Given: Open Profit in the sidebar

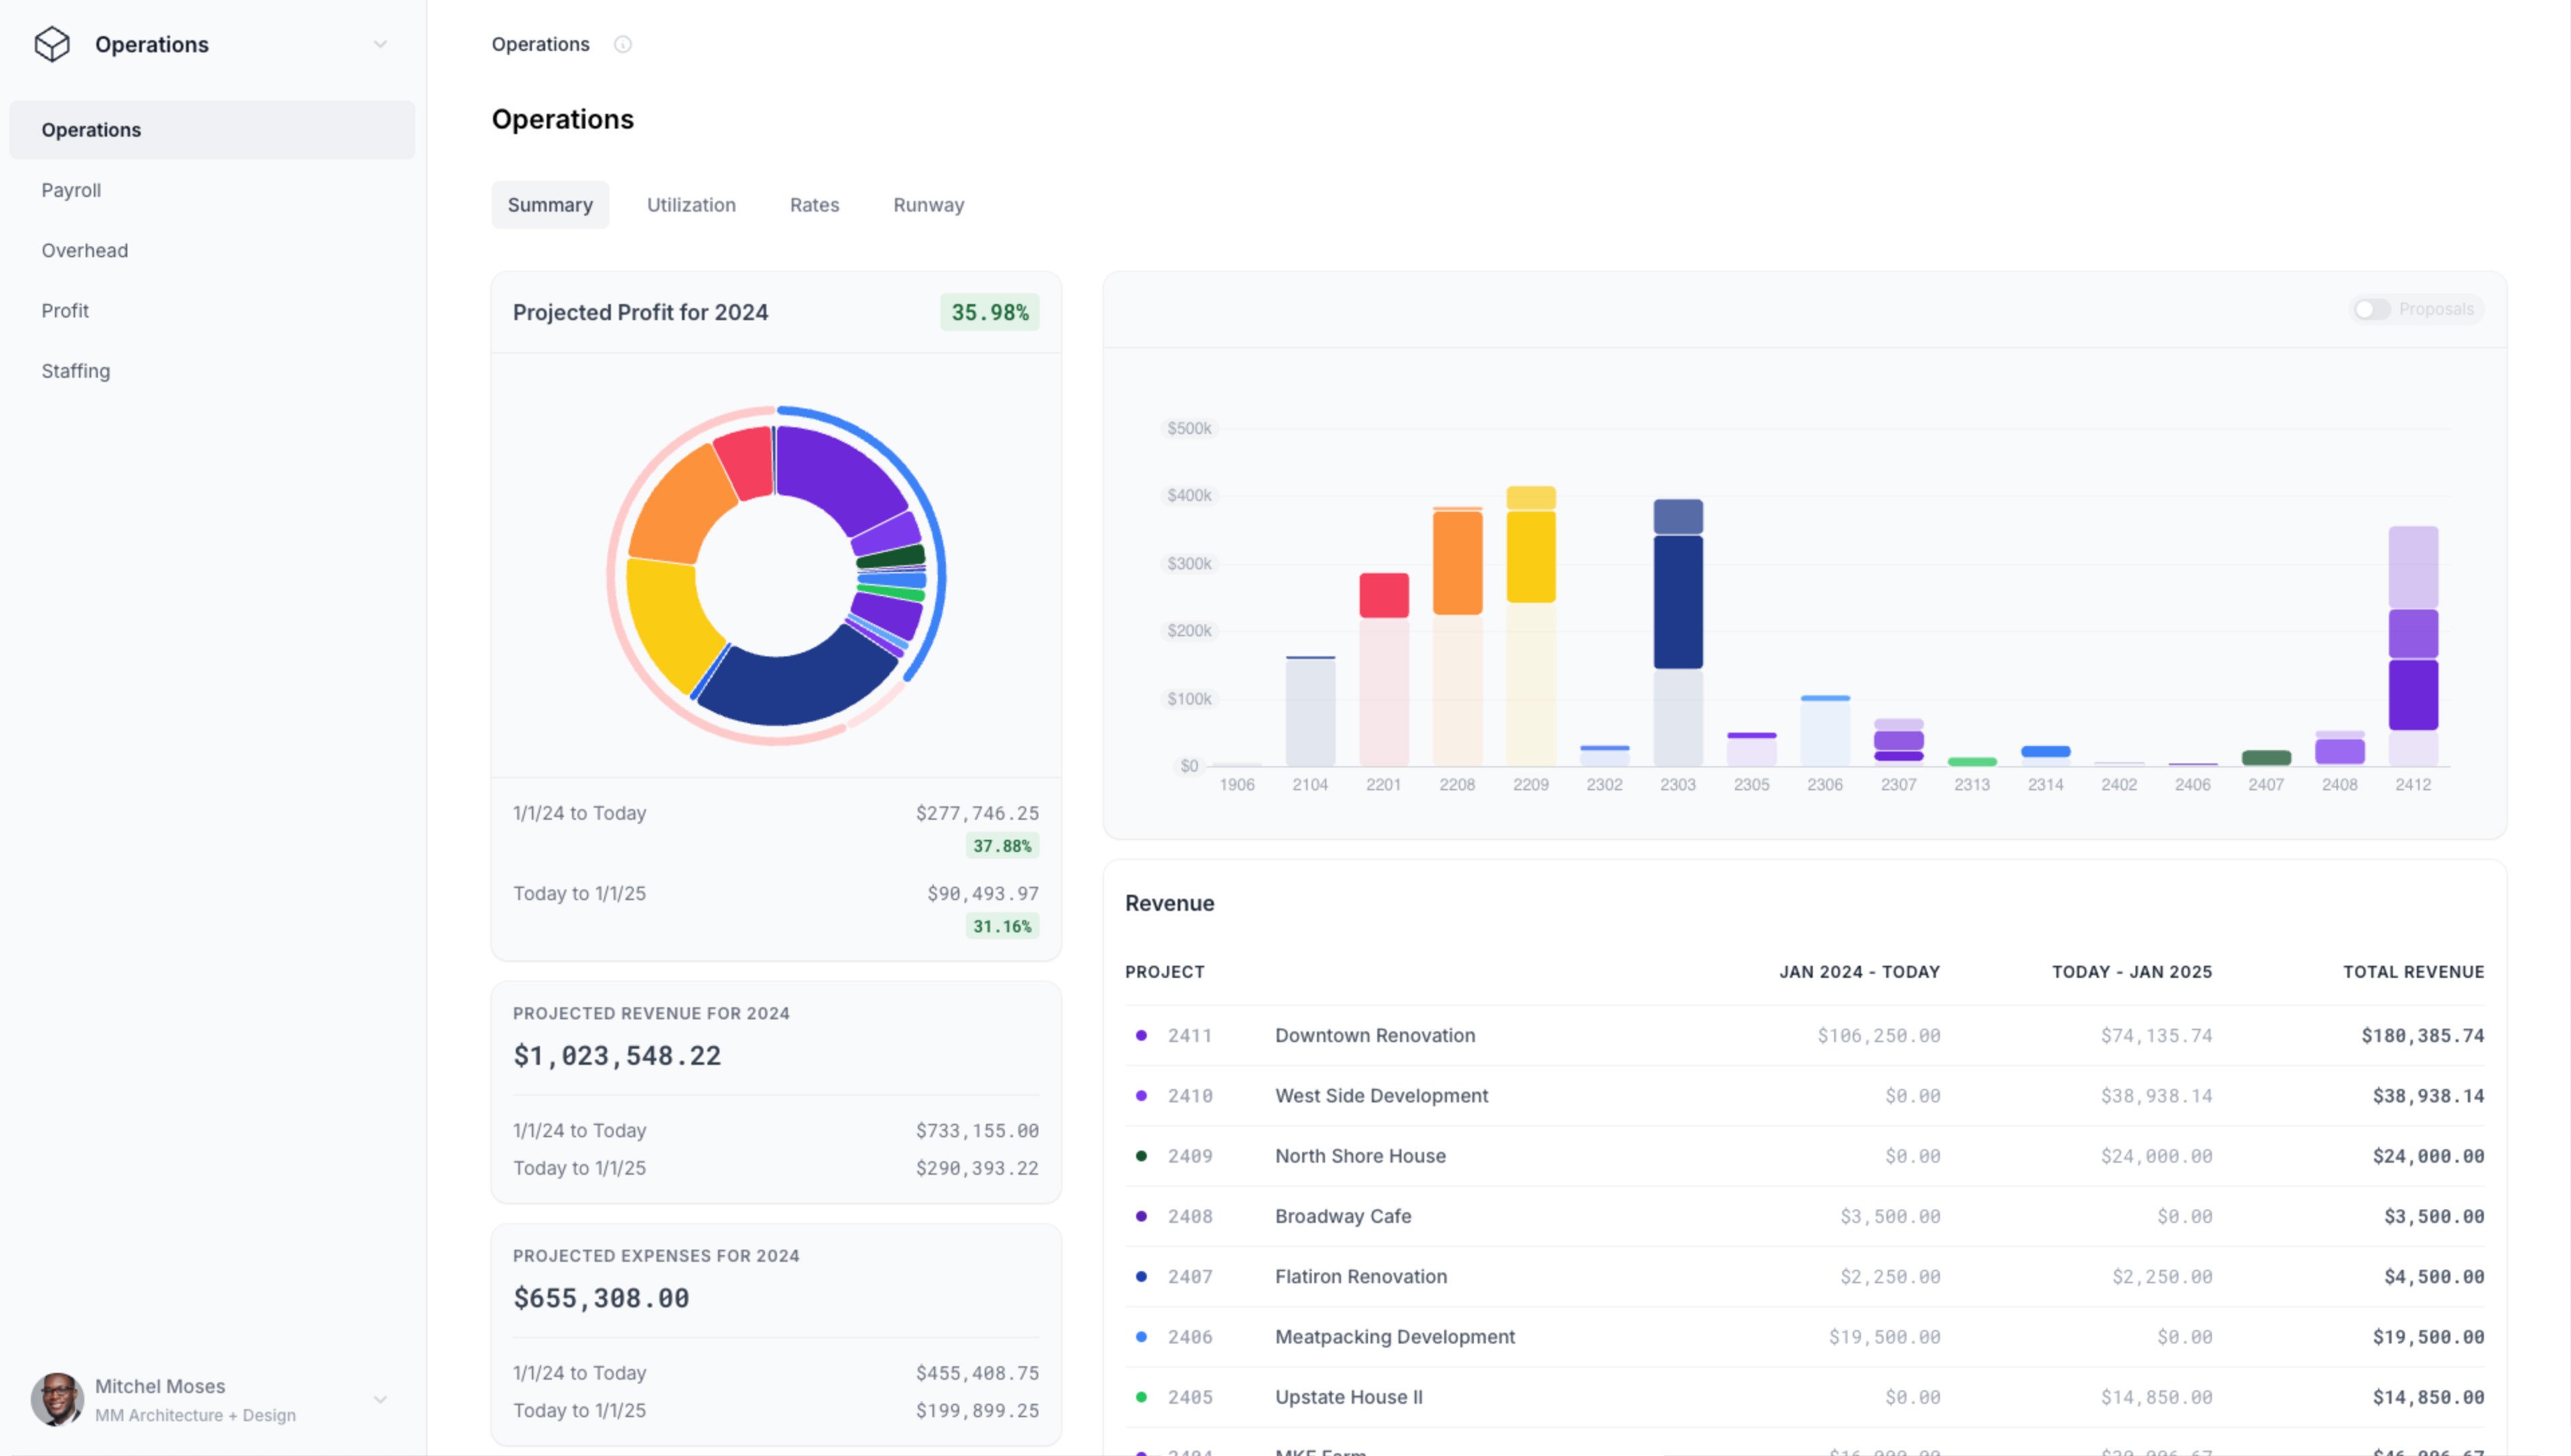Looking at the screenshot, I should coord(212,310).
